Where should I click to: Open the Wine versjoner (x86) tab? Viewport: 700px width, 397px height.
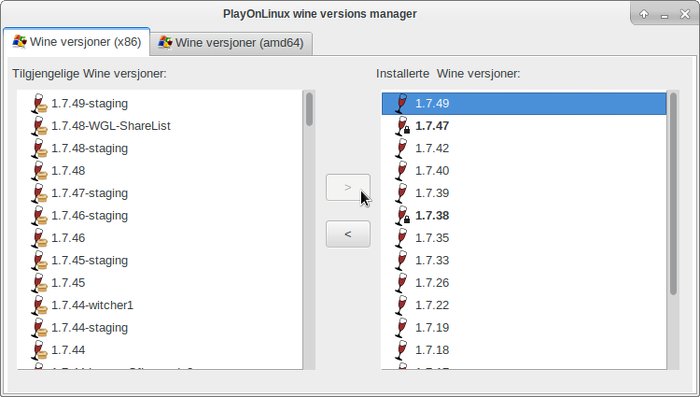click(x=76, y=42)
